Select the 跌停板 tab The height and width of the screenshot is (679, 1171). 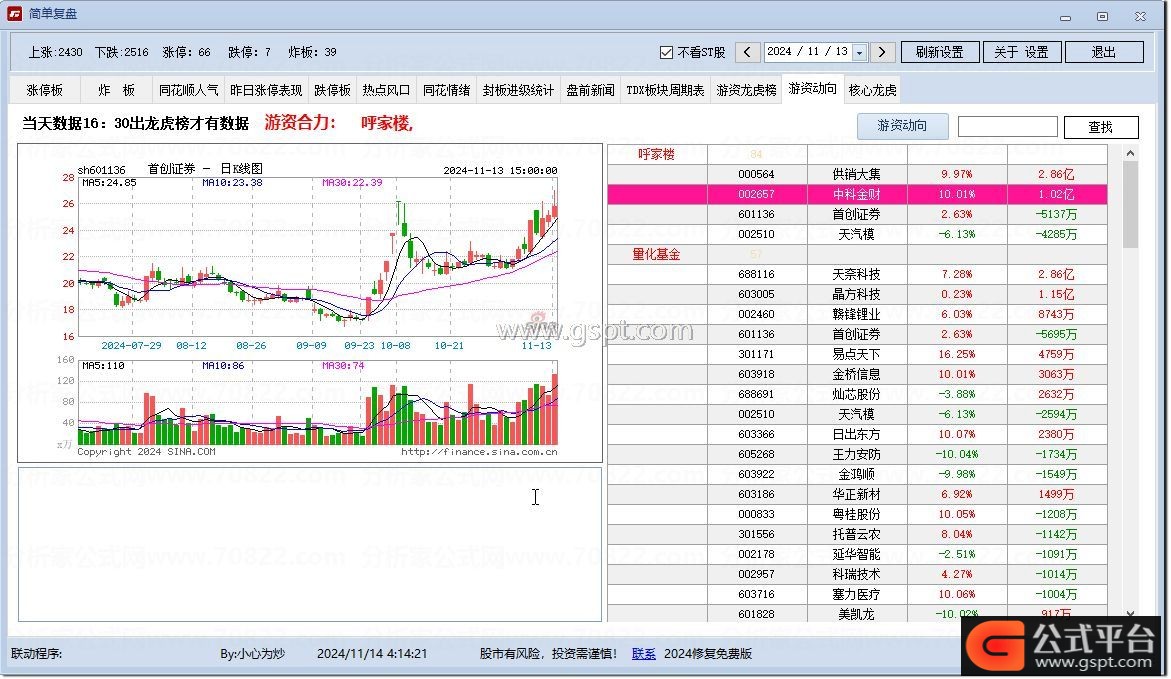click(332, 90)
